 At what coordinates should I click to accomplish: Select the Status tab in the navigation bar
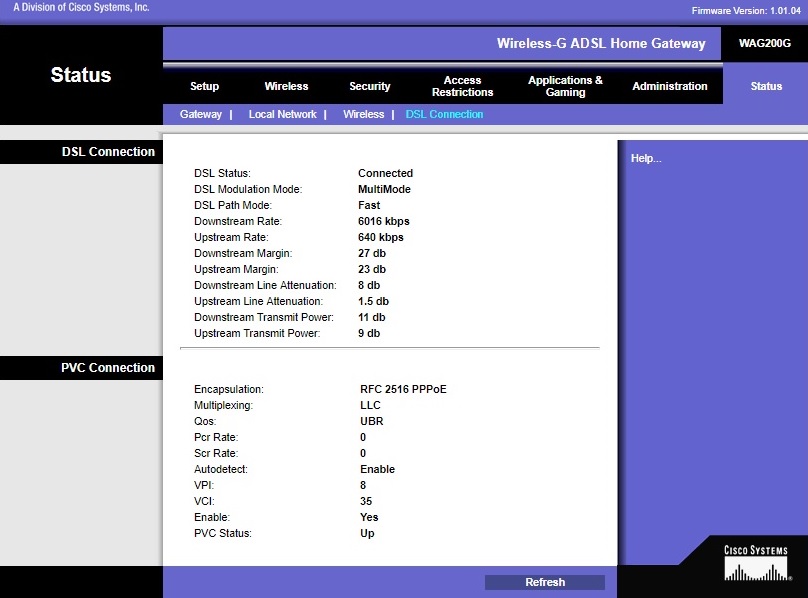click(766, 86)
